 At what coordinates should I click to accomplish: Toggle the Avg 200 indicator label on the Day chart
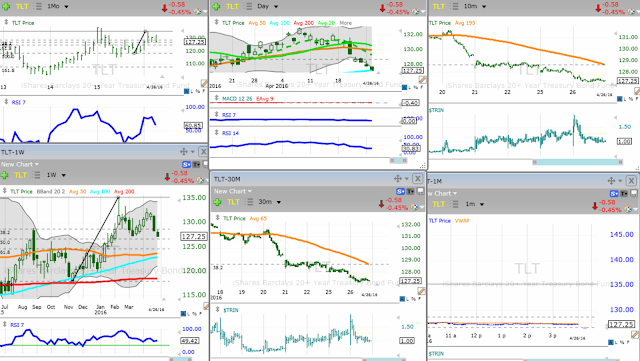click(304, 23)
